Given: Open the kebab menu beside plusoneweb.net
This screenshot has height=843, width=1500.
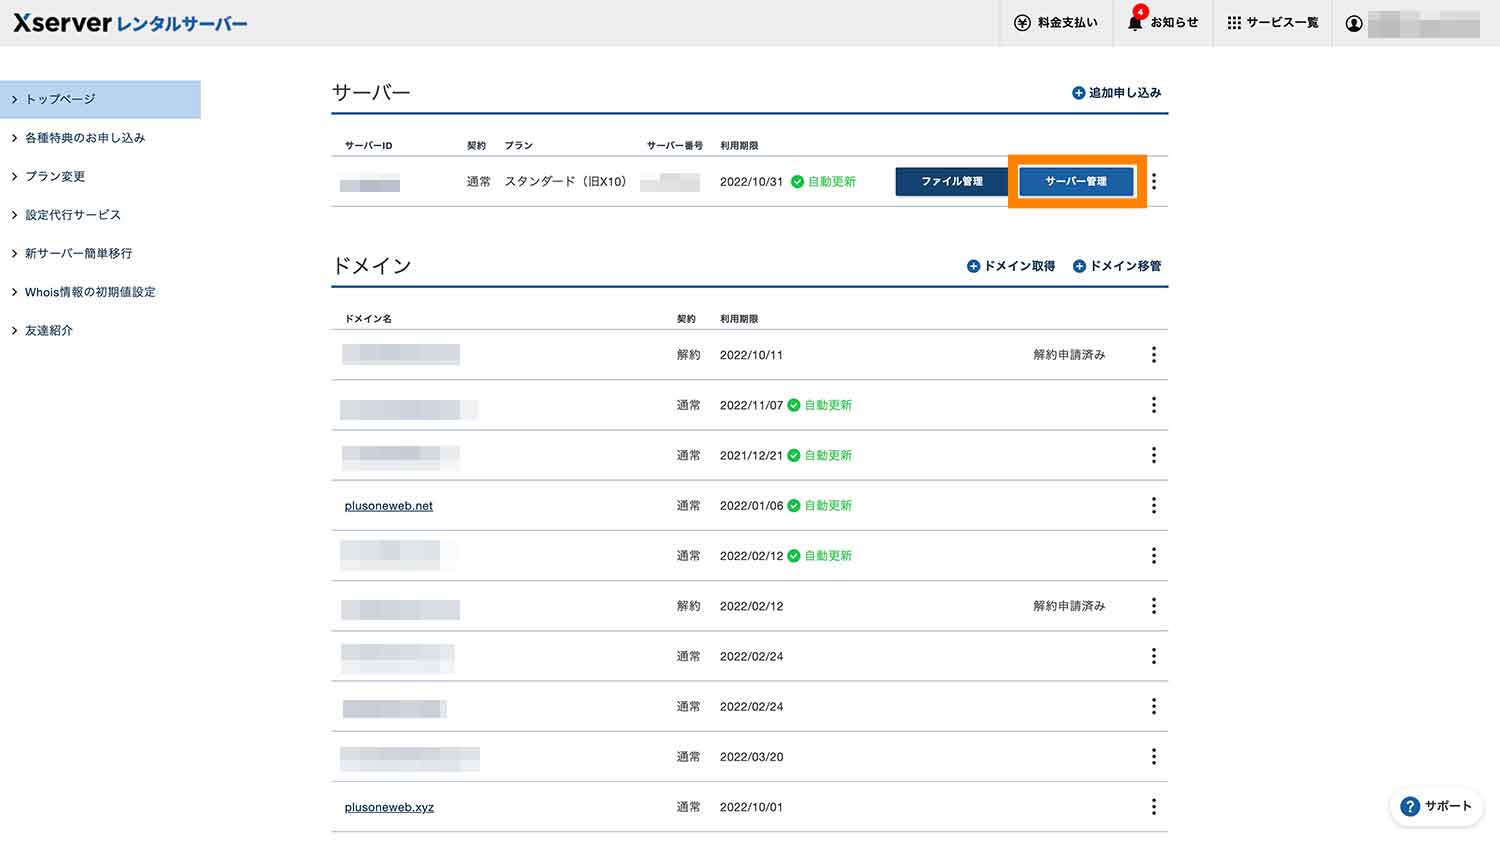Looking at the screenshot, I should (x=1154, y=505).
